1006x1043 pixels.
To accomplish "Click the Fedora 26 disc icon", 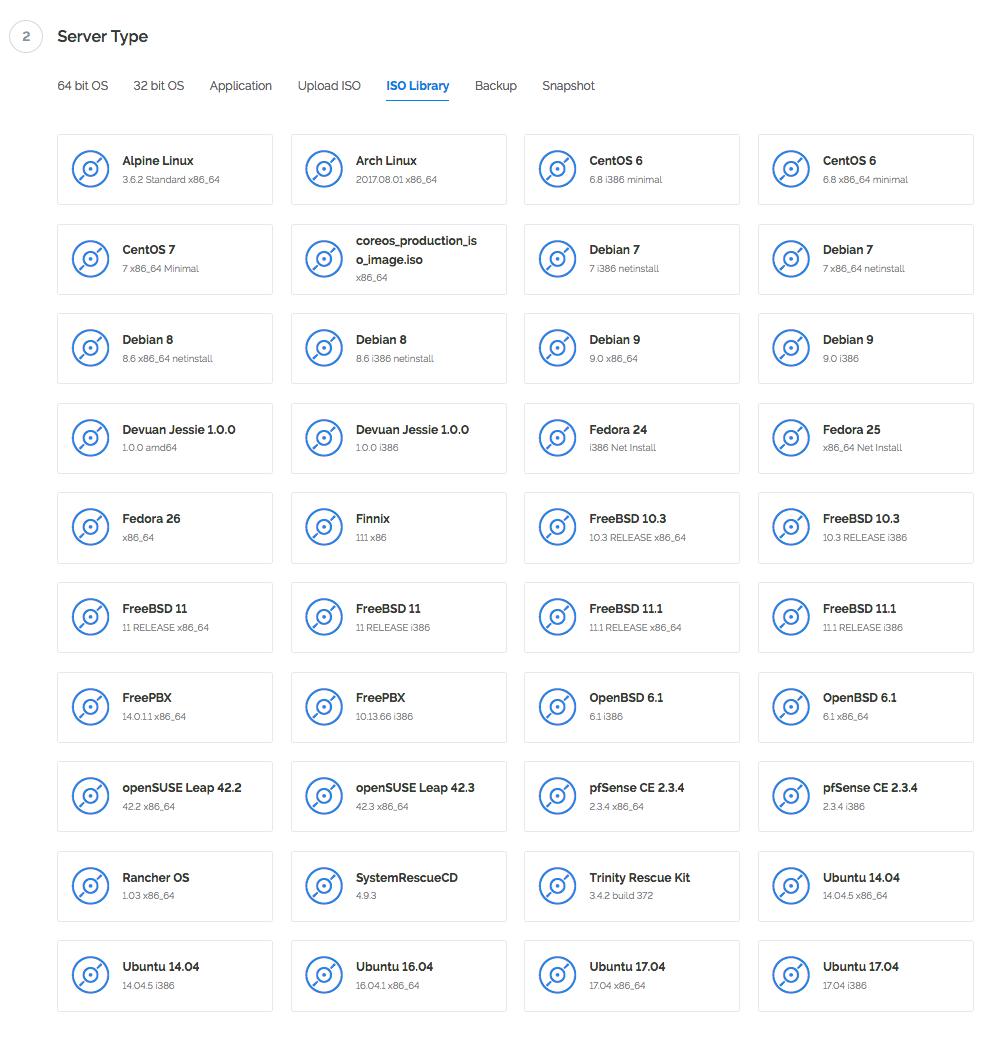I will [90, 527].
